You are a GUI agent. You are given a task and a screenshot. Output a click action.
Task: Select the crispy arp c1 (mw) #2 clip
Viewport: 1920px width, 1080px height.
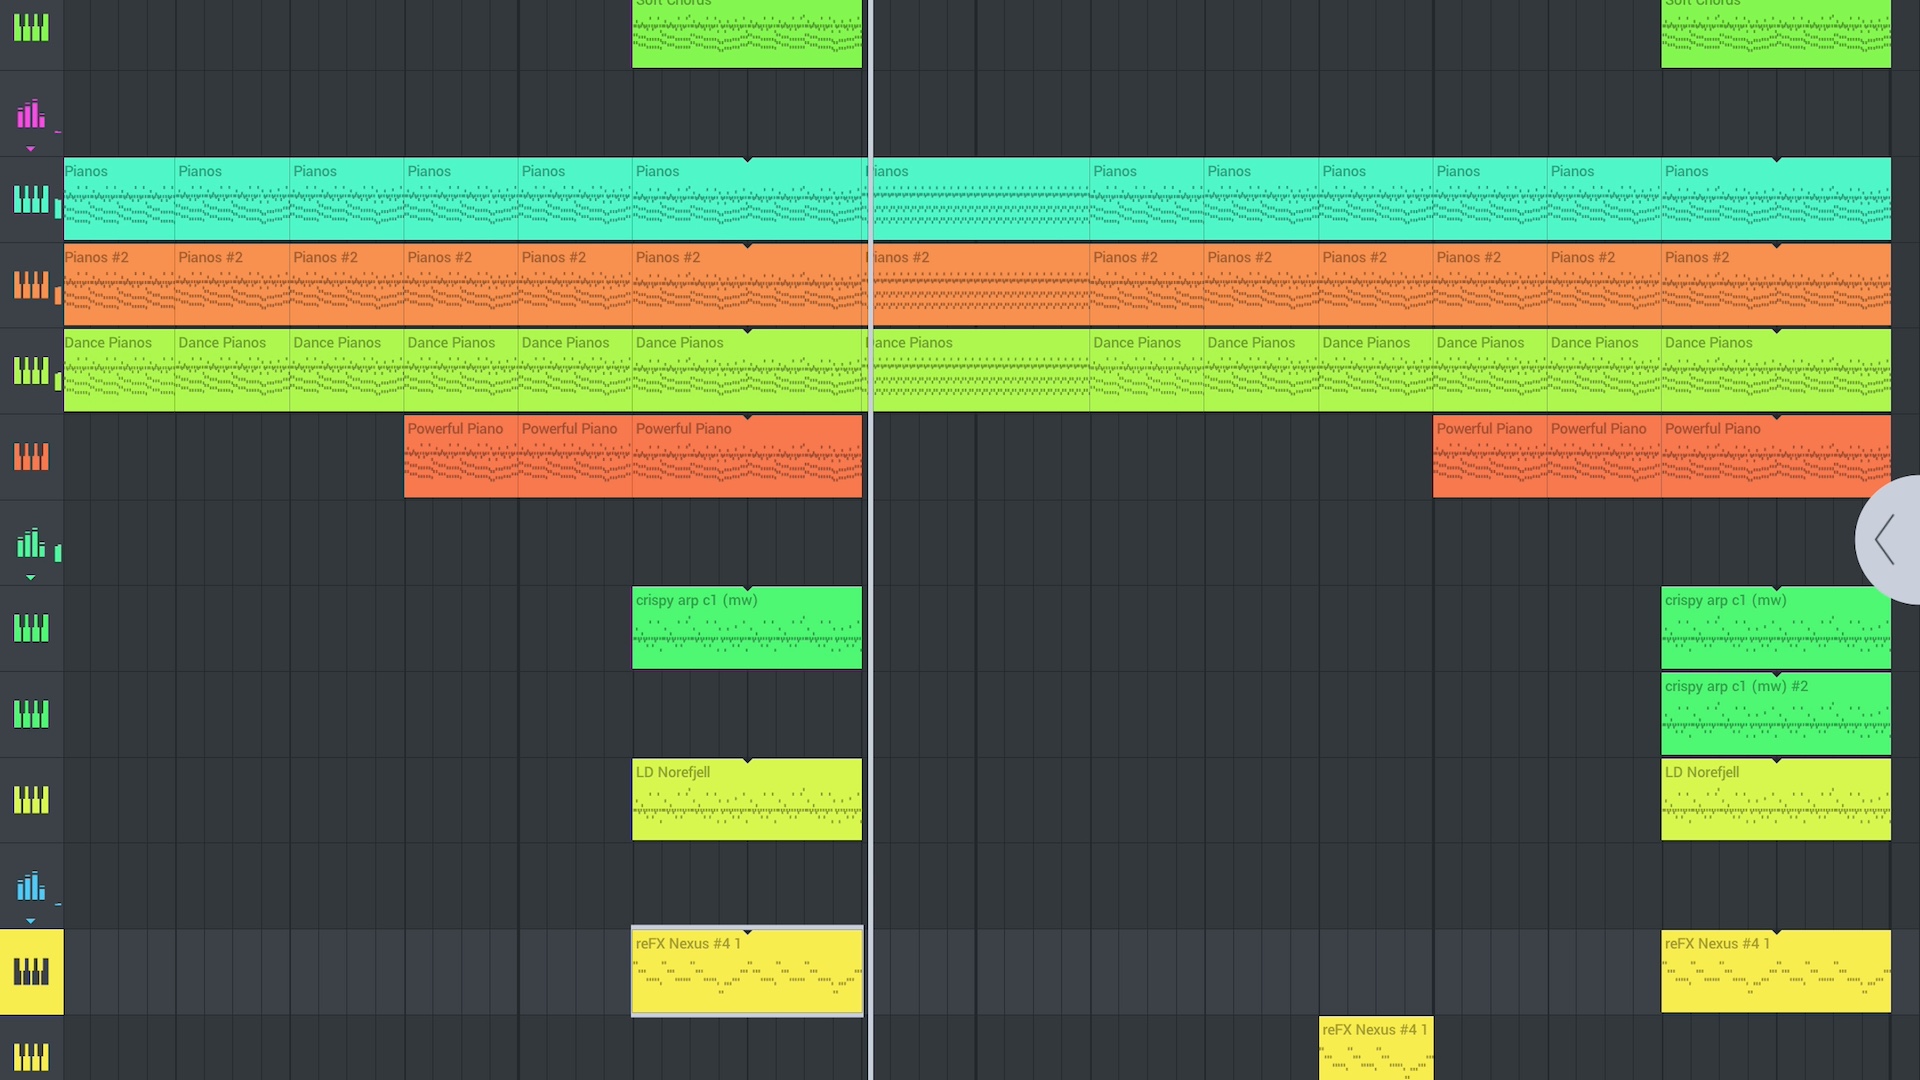click(x=1776, y=714)
